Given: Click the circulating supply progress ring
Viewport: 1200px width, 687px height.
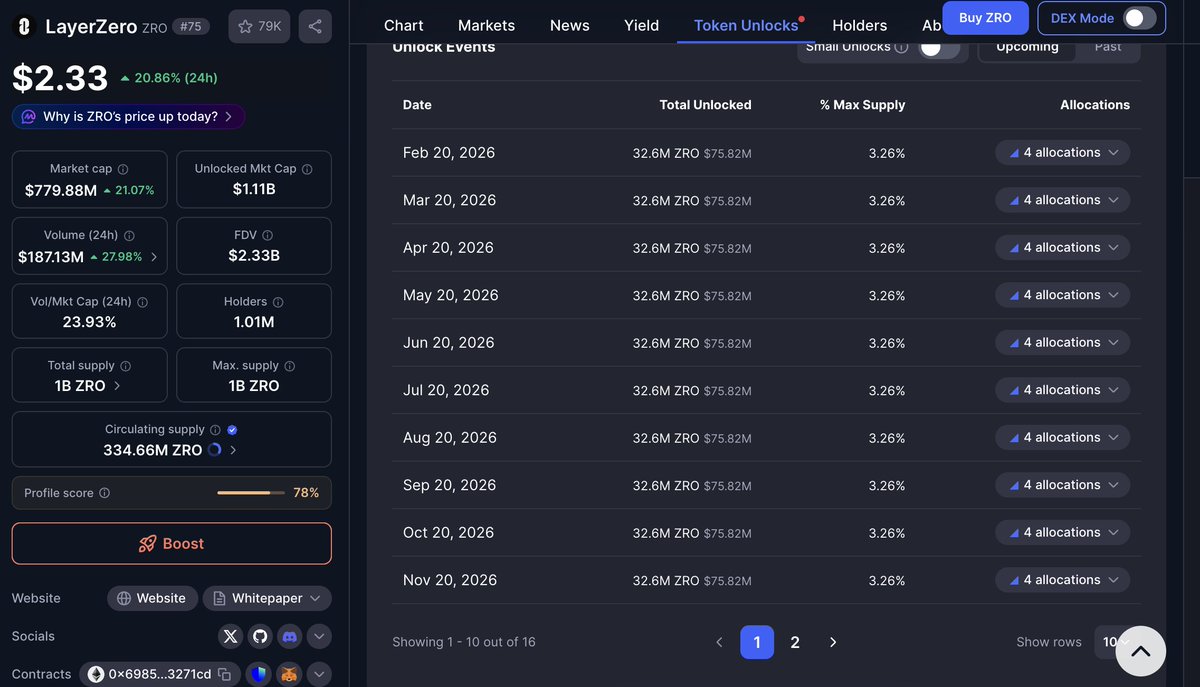Looking at the screenshot, I should (214, 451).
